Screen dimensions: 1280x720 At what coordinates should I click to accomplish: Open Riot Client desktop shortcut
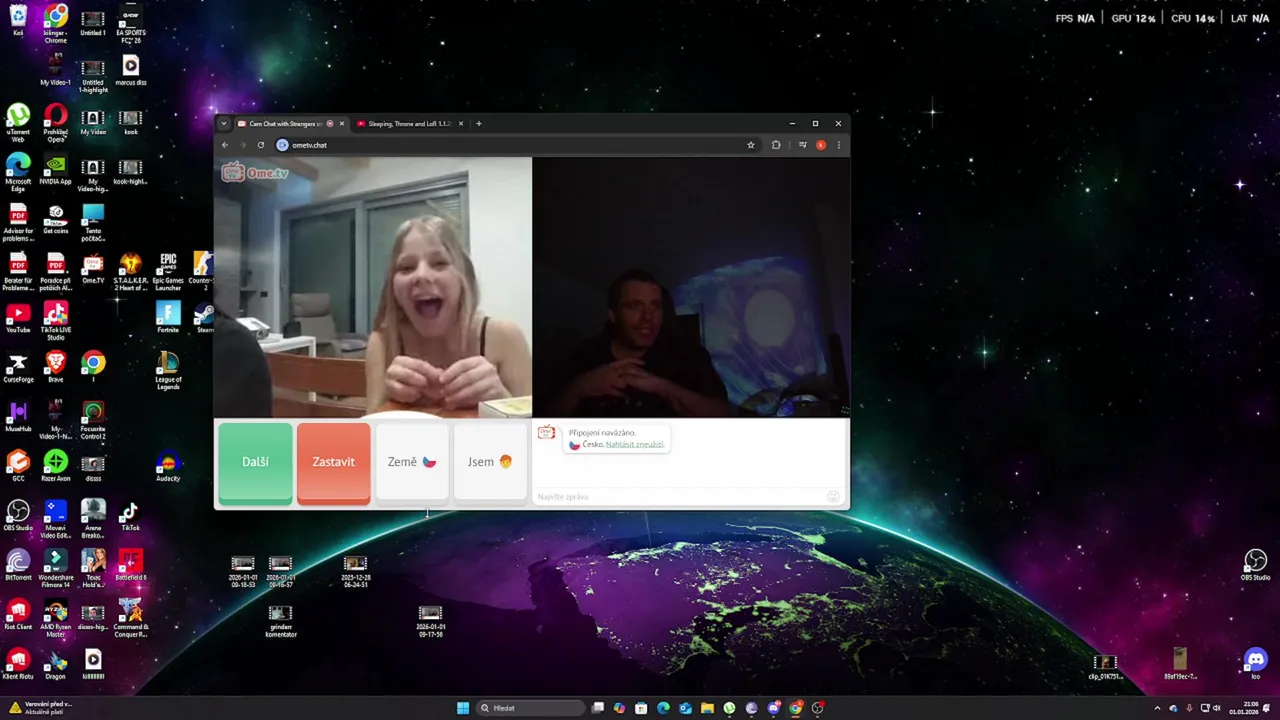click(x=18, y=613)
